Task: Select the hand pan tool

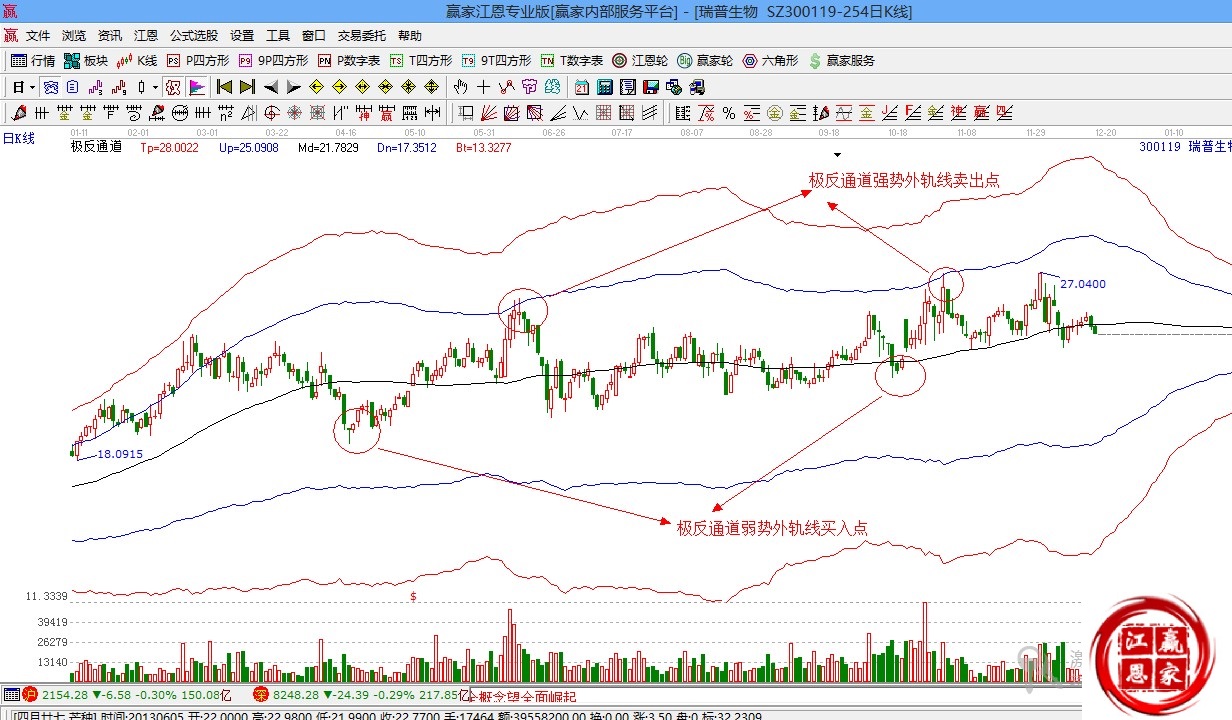Action: (x=461, y=87)
